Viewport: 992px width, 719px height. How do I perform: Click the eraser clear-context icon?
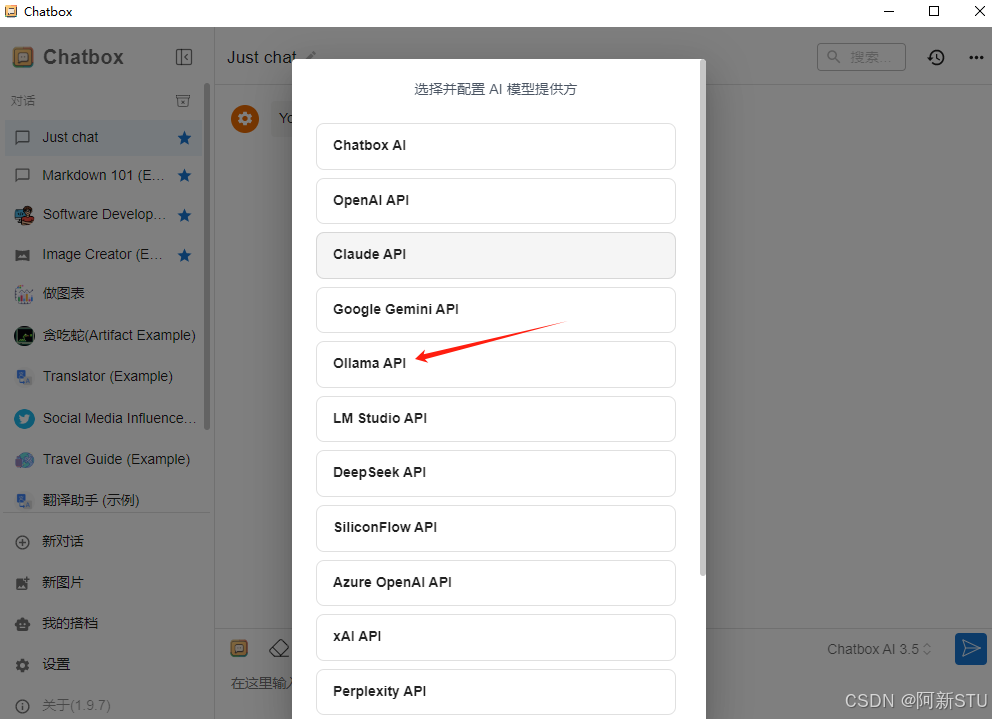tap(279, 648)
